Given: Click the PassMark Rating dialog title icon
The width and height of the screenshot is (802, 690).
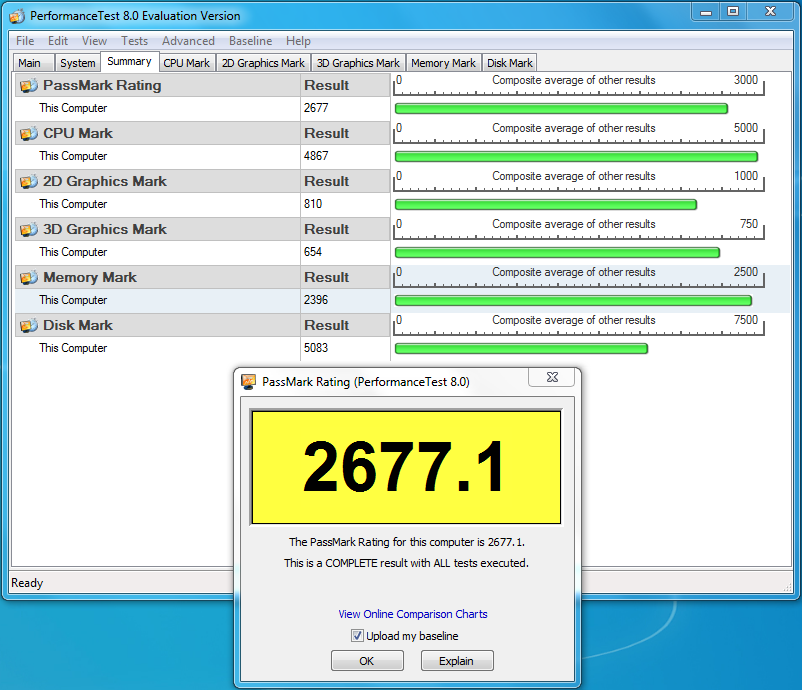Looking at the screenshot, I should point(249,382).
